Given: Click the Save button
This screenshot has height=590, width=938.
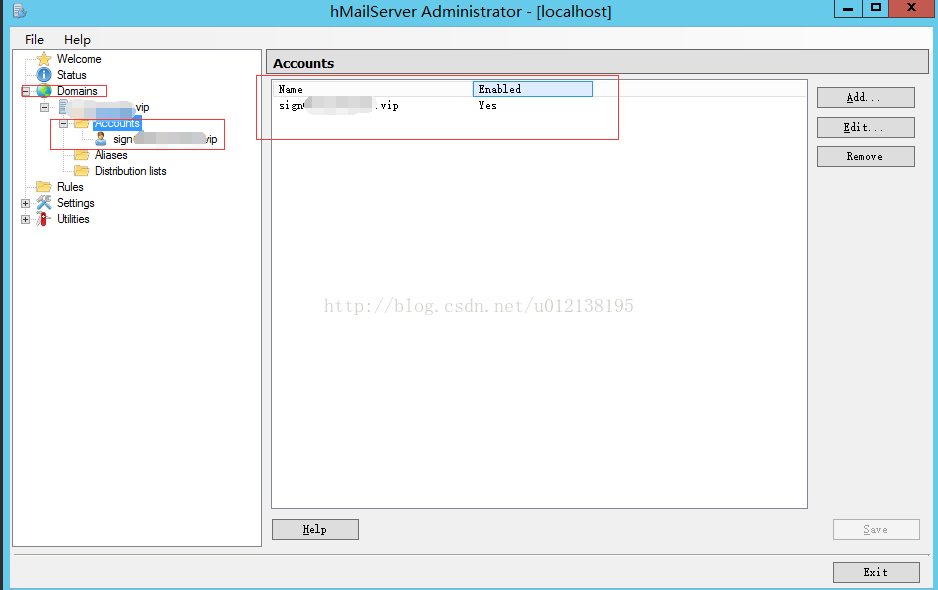Looking at the screenshot, I should click(x=876, y=530).
